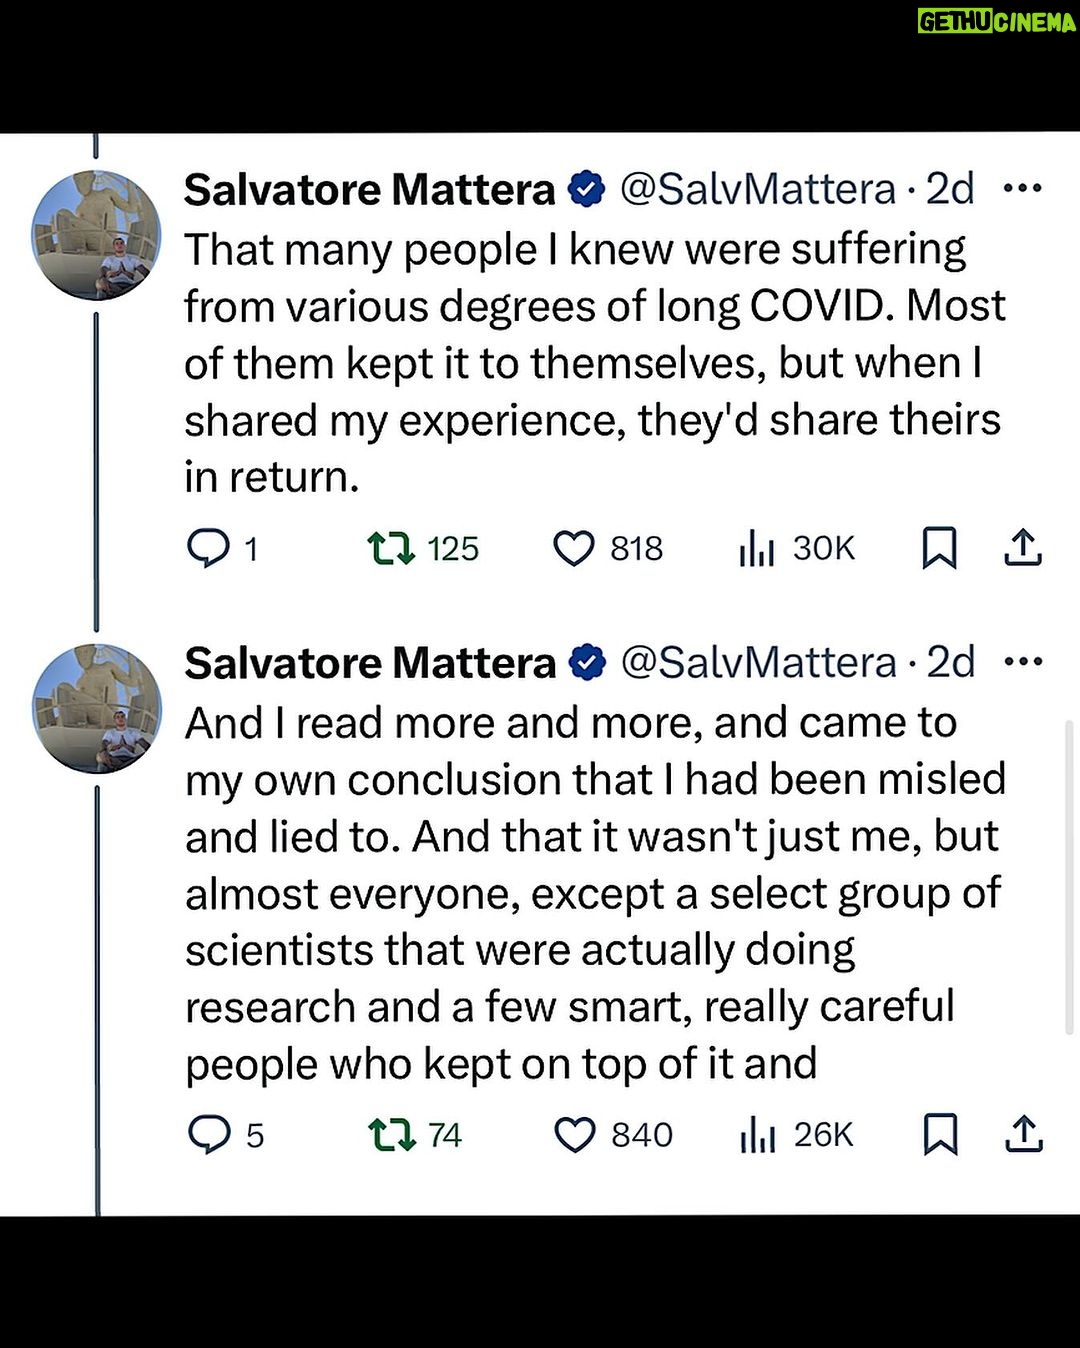This screenshot has width=1080, height=1348.
Task: Share the first tweet via upload icon
Action: [1023, 548]
